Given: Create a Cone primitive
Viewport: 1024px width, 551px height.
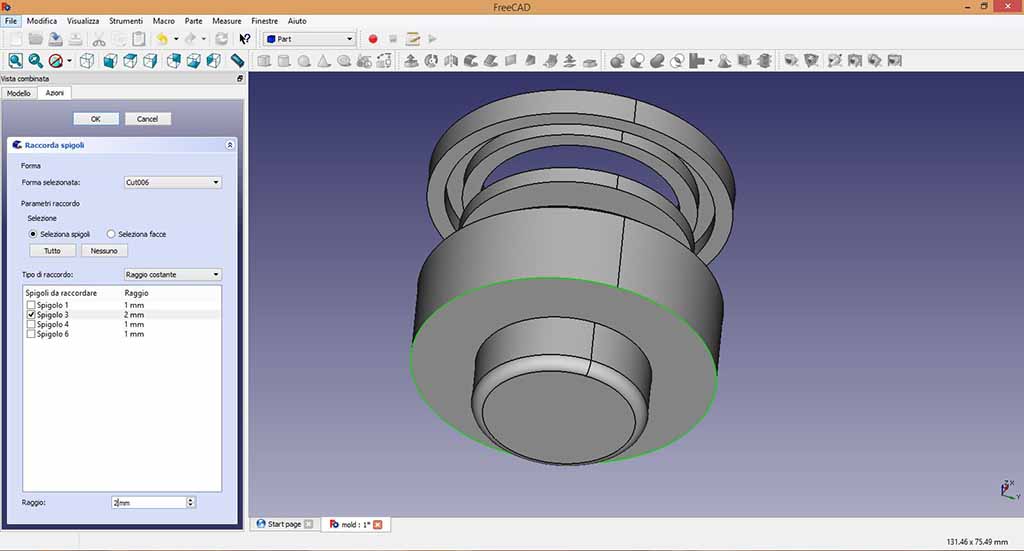Looking at the screenshot, I should coord(324,61).
